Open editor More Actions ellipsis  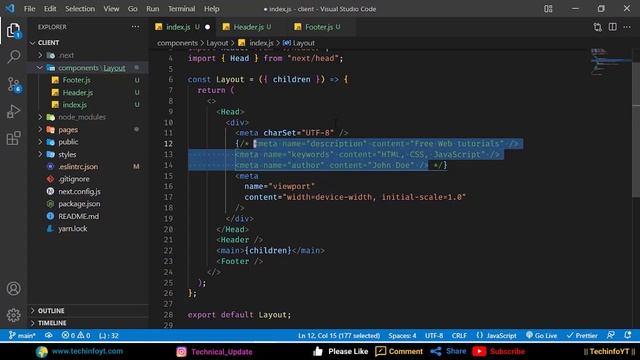(x=627, y=27)
